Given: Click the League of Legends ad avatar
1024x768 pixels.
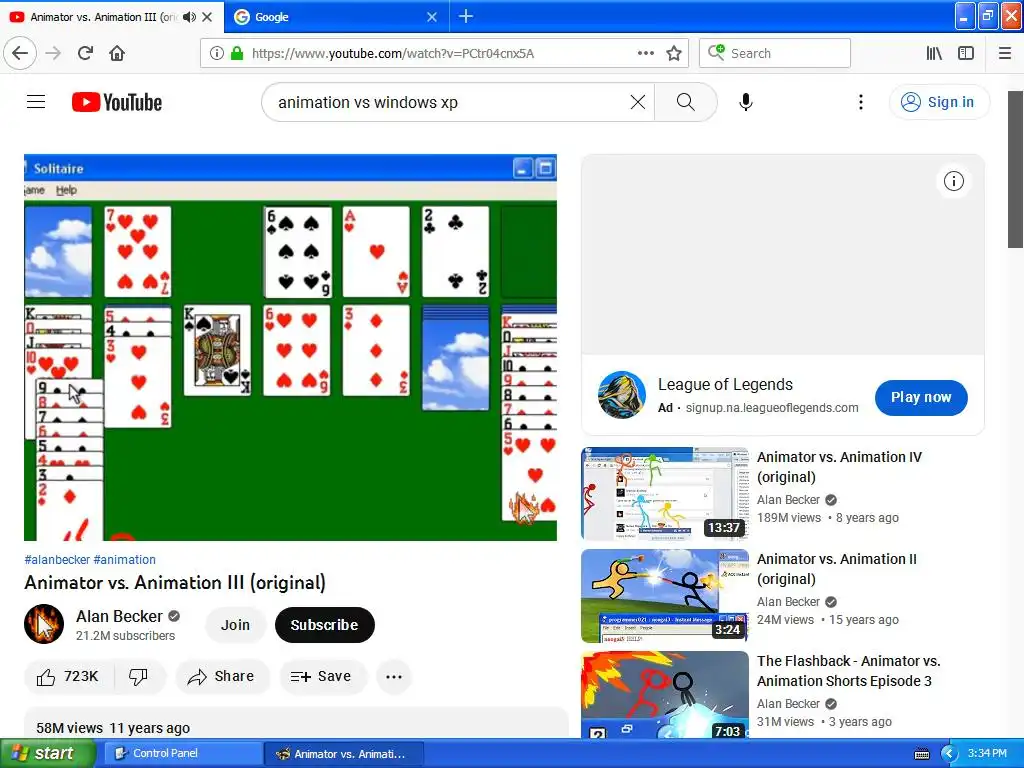Looking at the screenshot, I should (621, 395).
